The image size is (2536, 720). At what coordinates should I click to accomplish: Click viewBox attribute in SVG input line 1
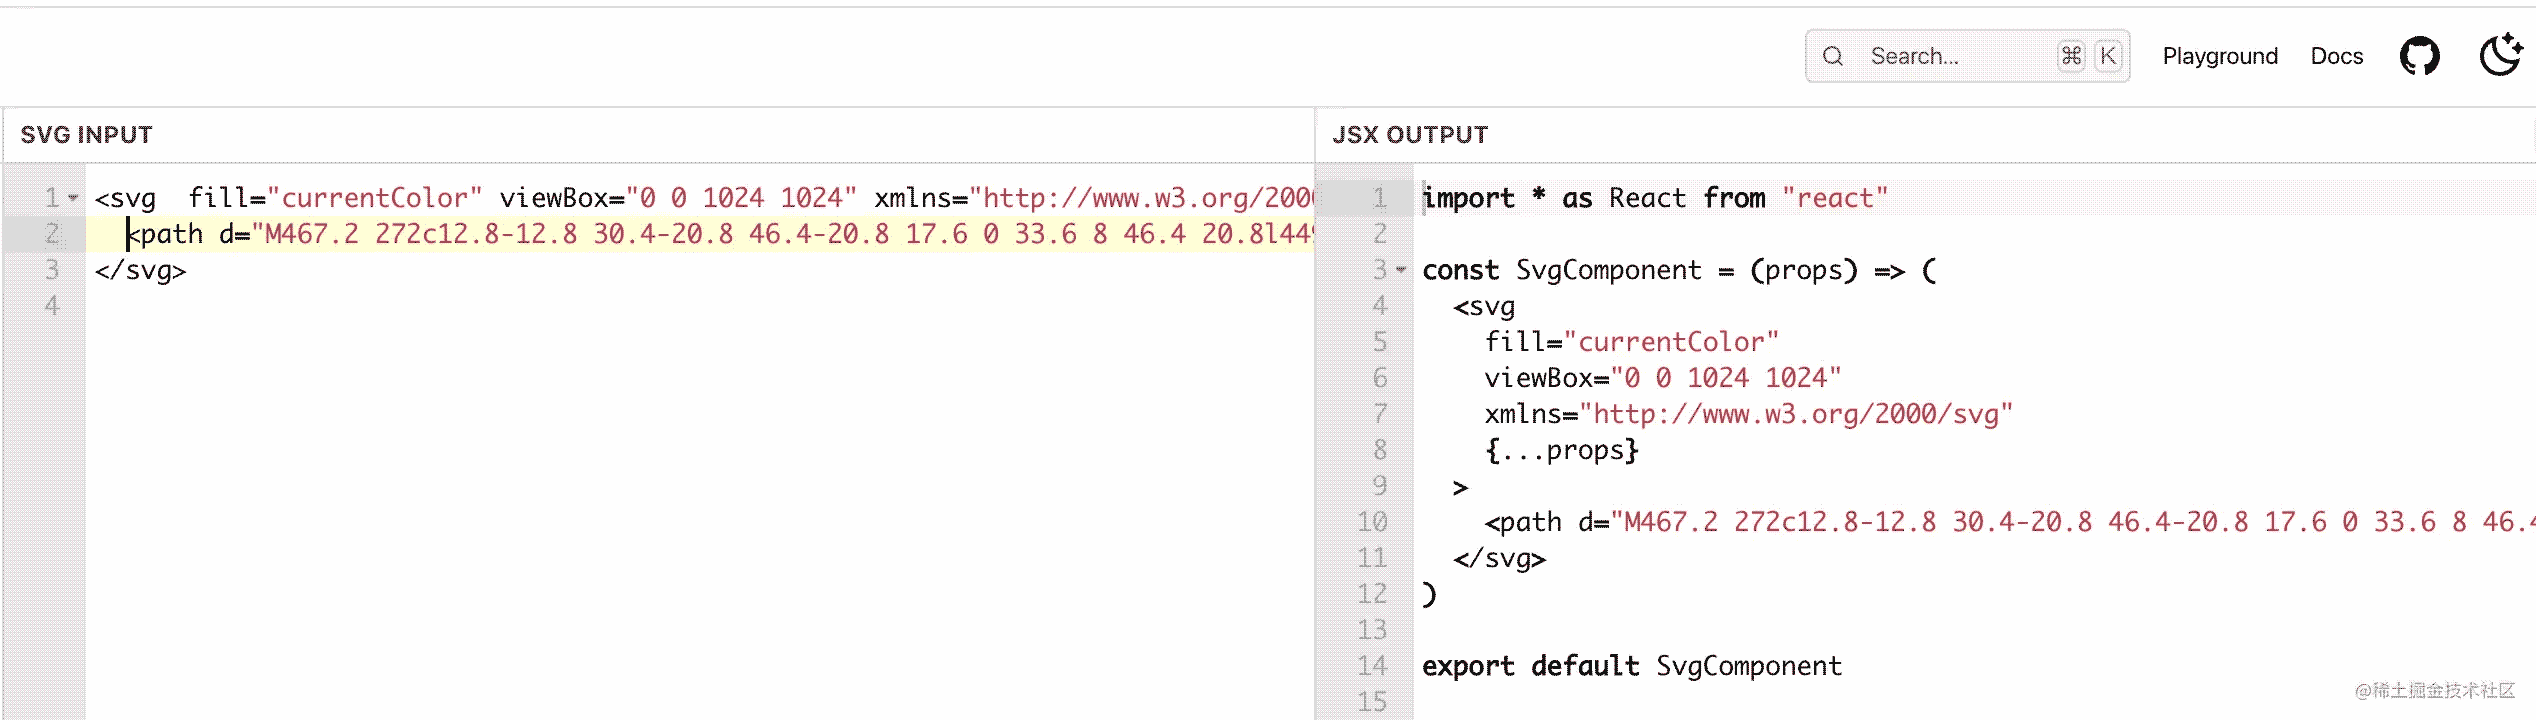678,198
